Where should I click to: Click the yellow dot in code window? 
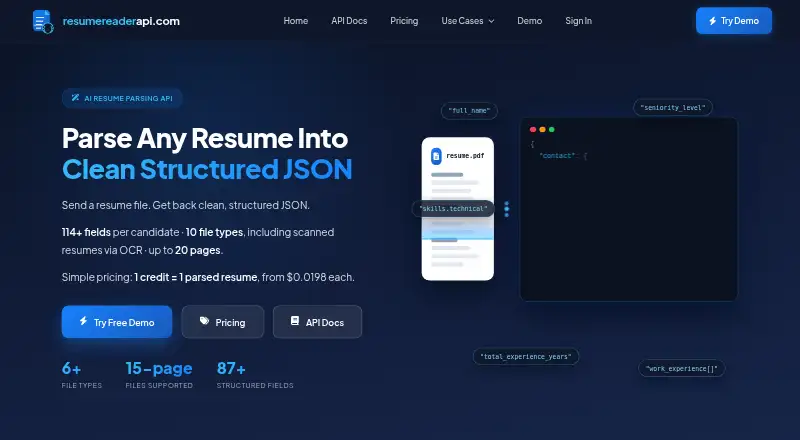[542, 130]
